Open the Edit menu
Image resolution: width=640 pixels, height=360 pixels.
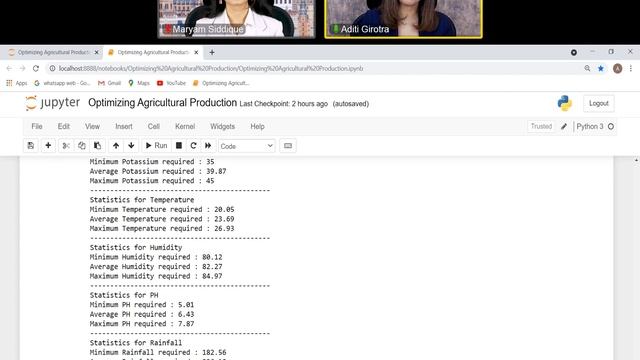tap(64, 127)
